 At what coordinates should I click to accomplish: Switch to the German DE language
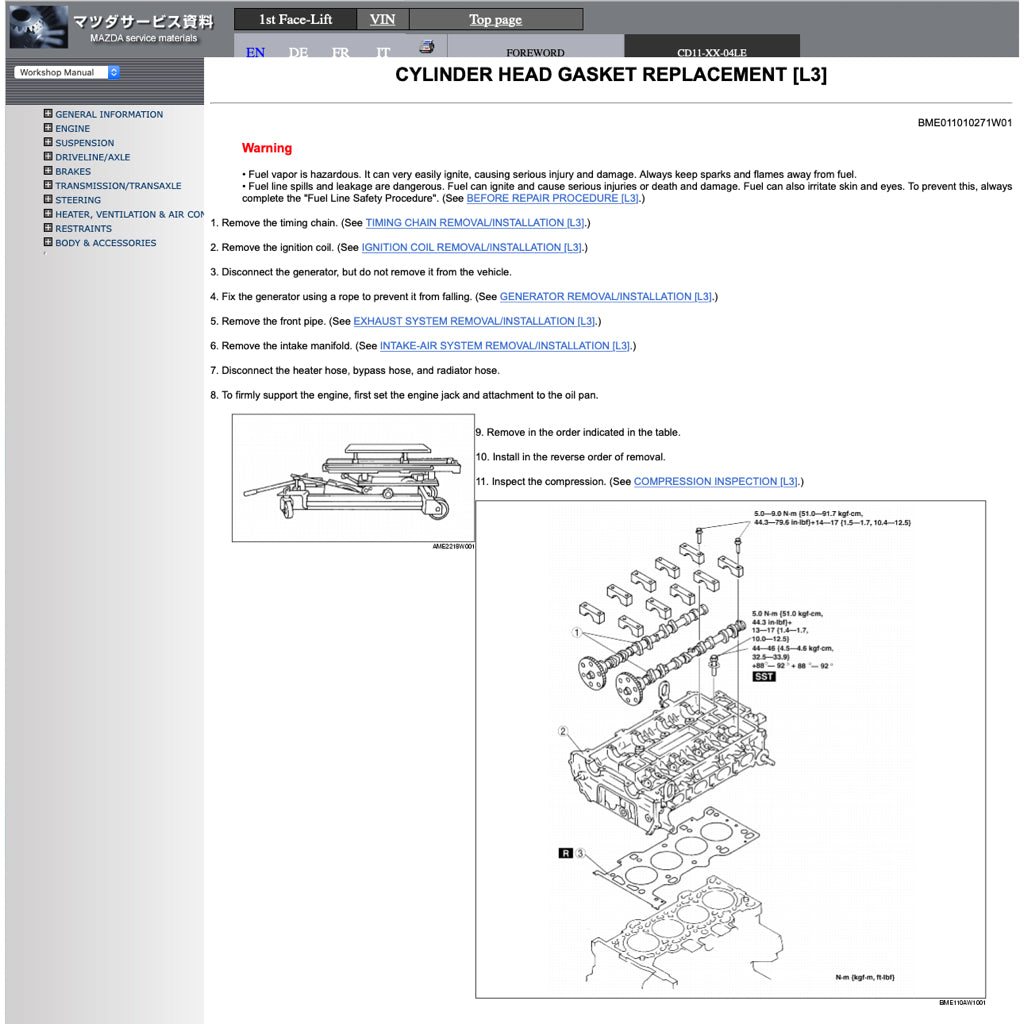point(297,52)
